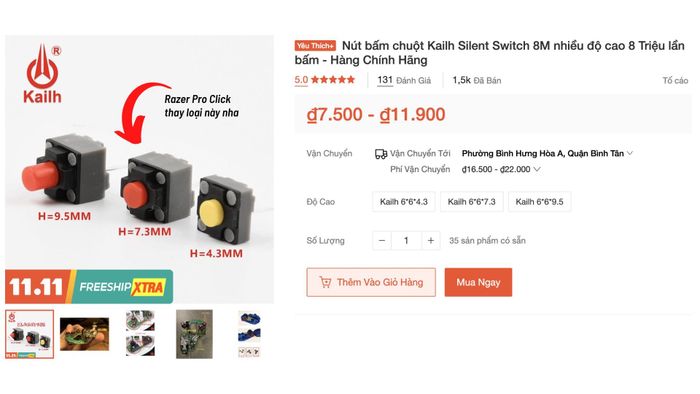Click the delivery truck icon
This screenshot has height=394, width=700.
[381, 154]
